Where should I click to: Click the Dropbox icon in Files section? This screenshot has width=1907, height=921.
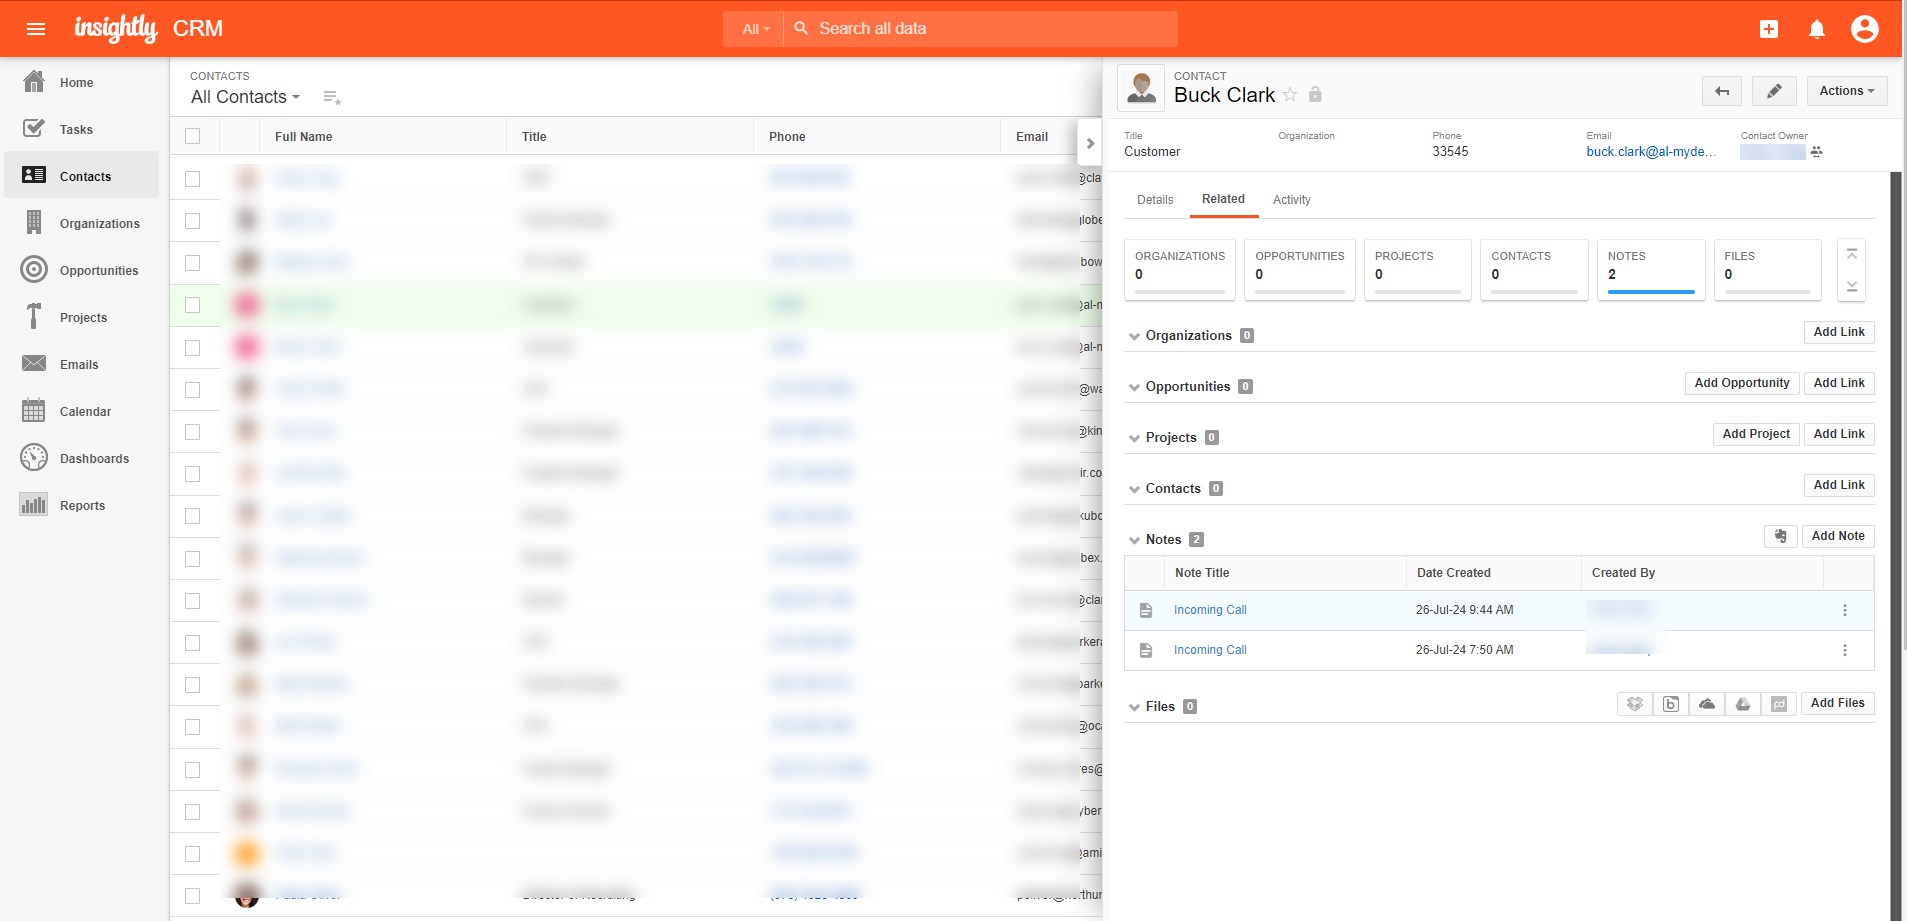pyautogui.click(x=1634, y=704)
